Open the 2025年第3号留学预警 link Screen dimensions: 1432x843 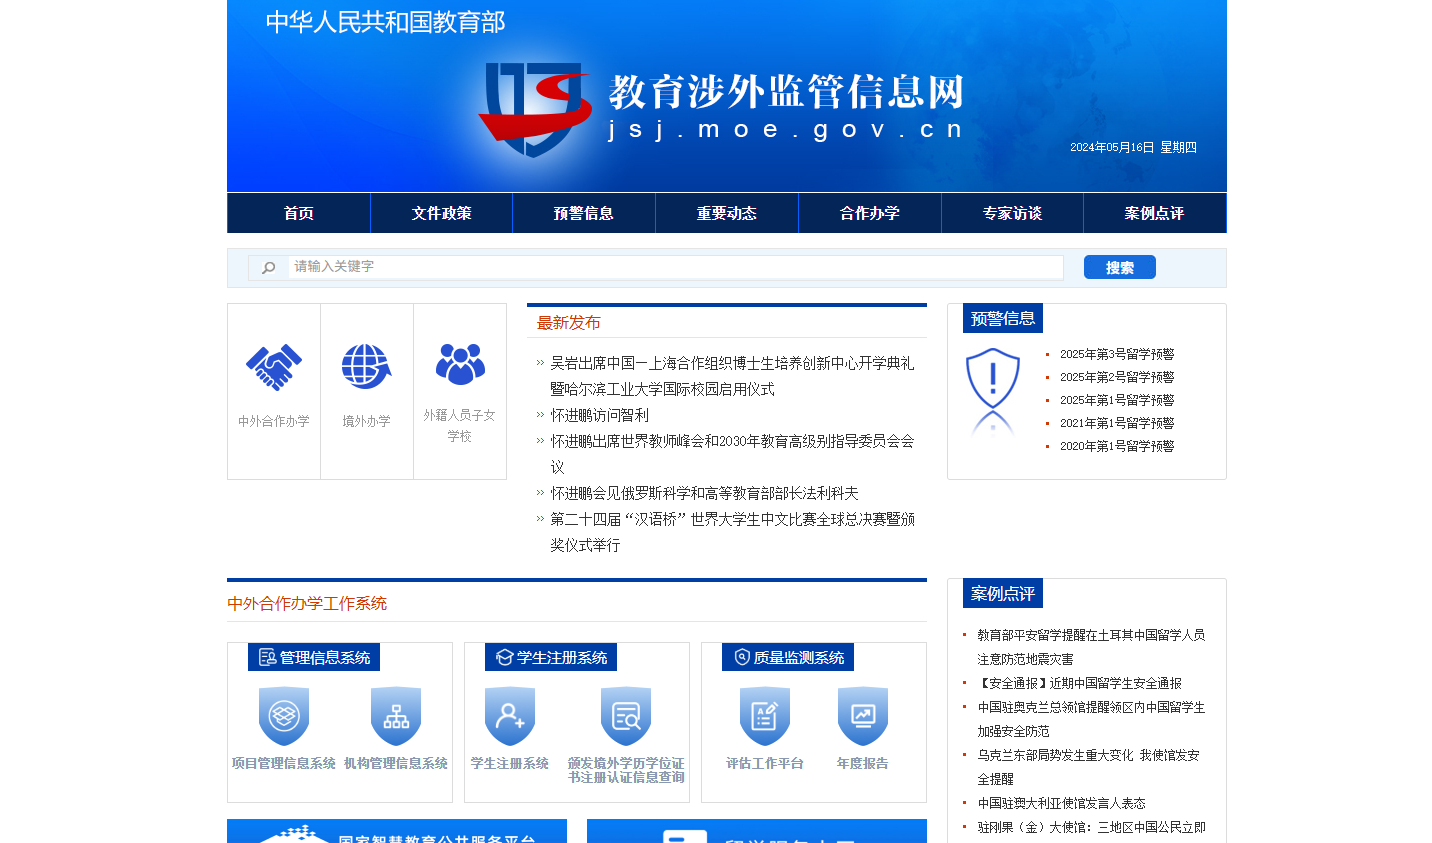click(x=1116, y=354)
